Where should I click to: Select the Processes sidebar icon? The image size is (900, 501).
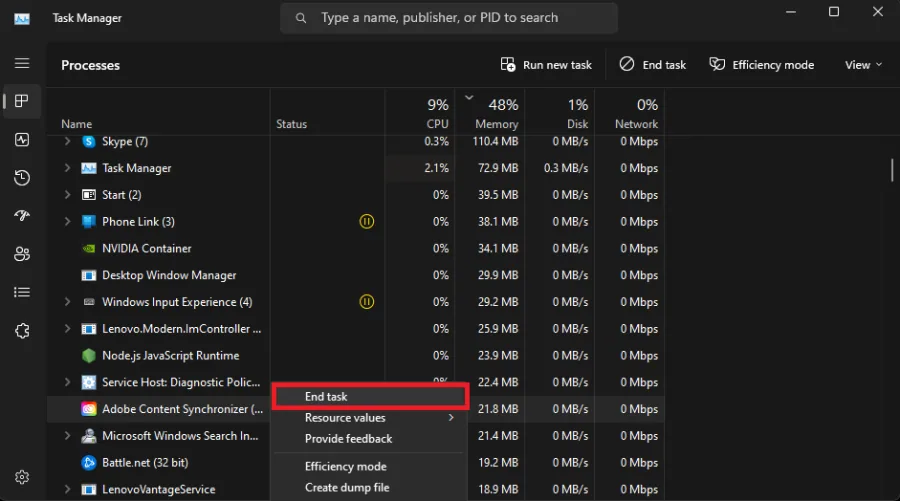22,102
